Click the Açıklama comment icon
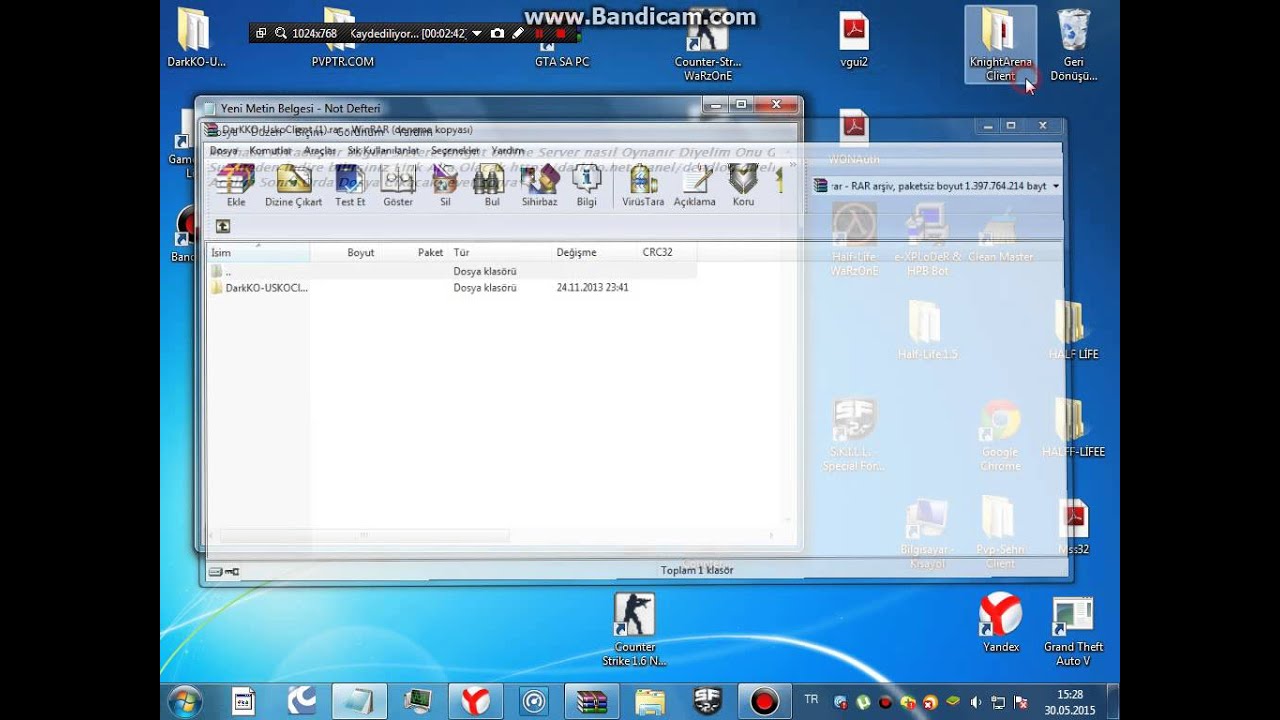 pyautogui.click(x=695, y=185)
